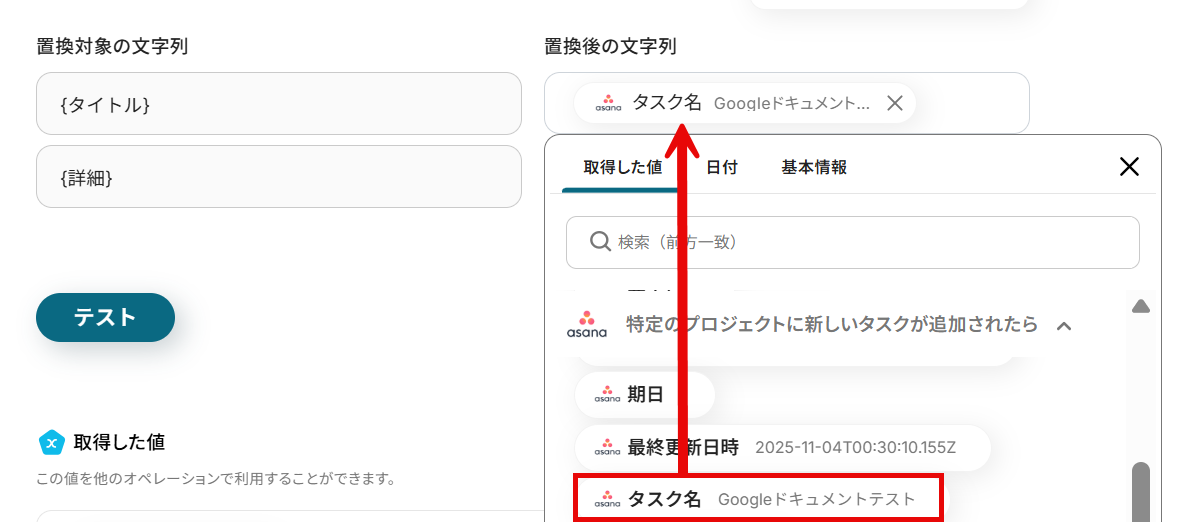Click the search magnifier icon
The width and height of the screenshot is (1185, 522).
[600, 242]
